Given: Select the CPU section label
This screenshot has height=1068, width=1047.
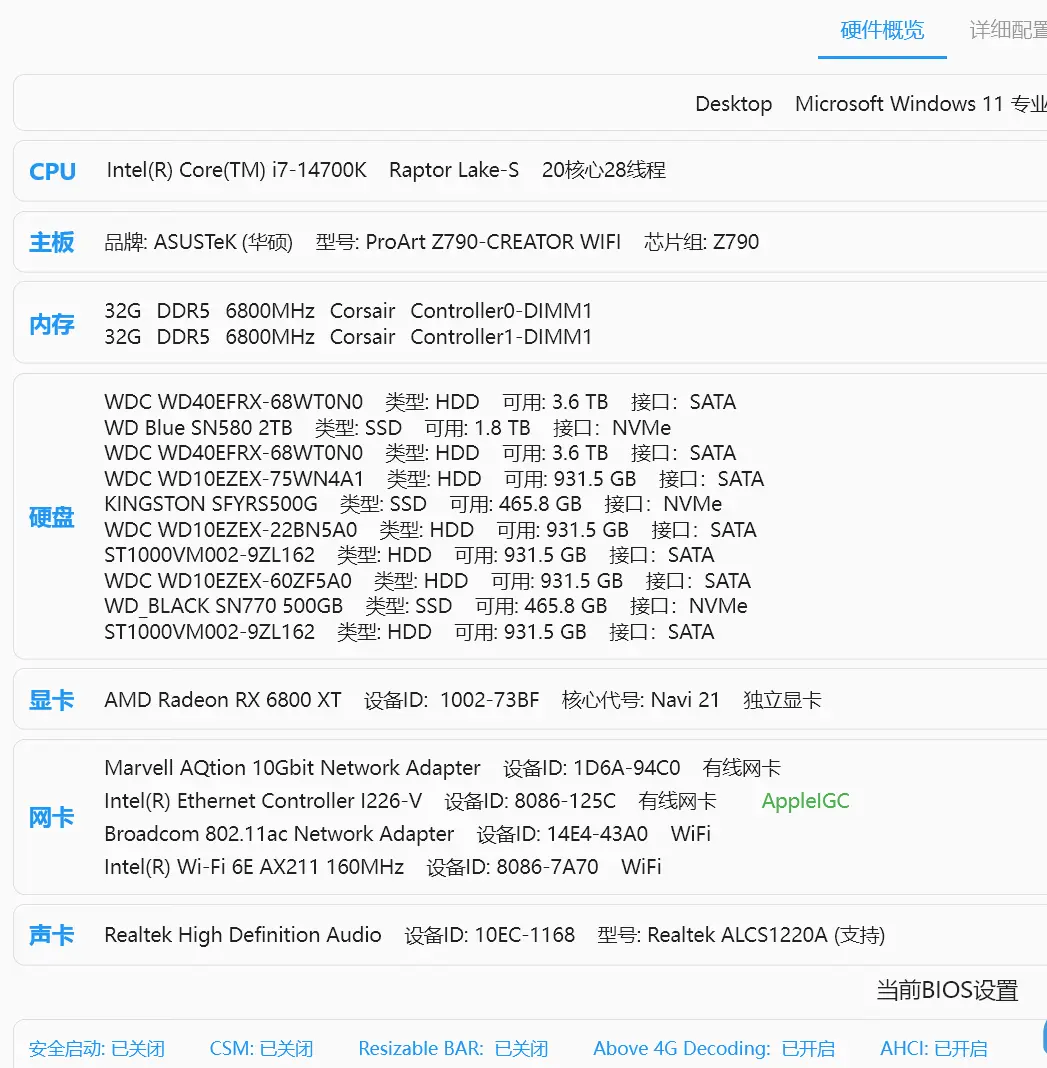Looking at the screenshot, I should 52,171.
